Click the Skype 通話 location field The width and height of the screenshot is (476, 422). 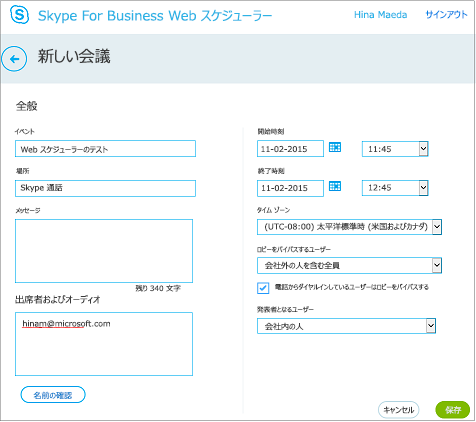[x=105, y=188]
